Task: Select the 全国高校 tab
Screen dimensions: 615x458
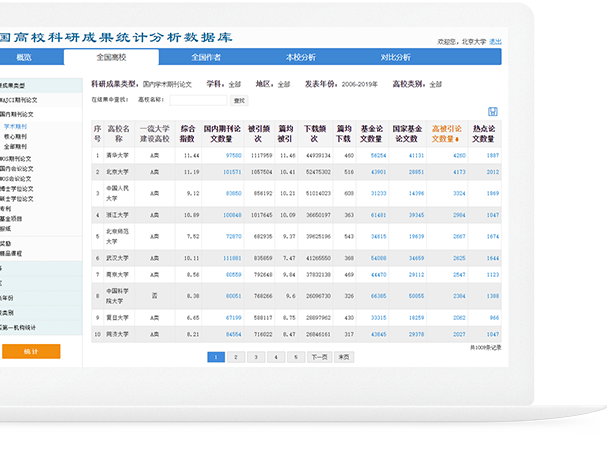Action: pos(111,57)
